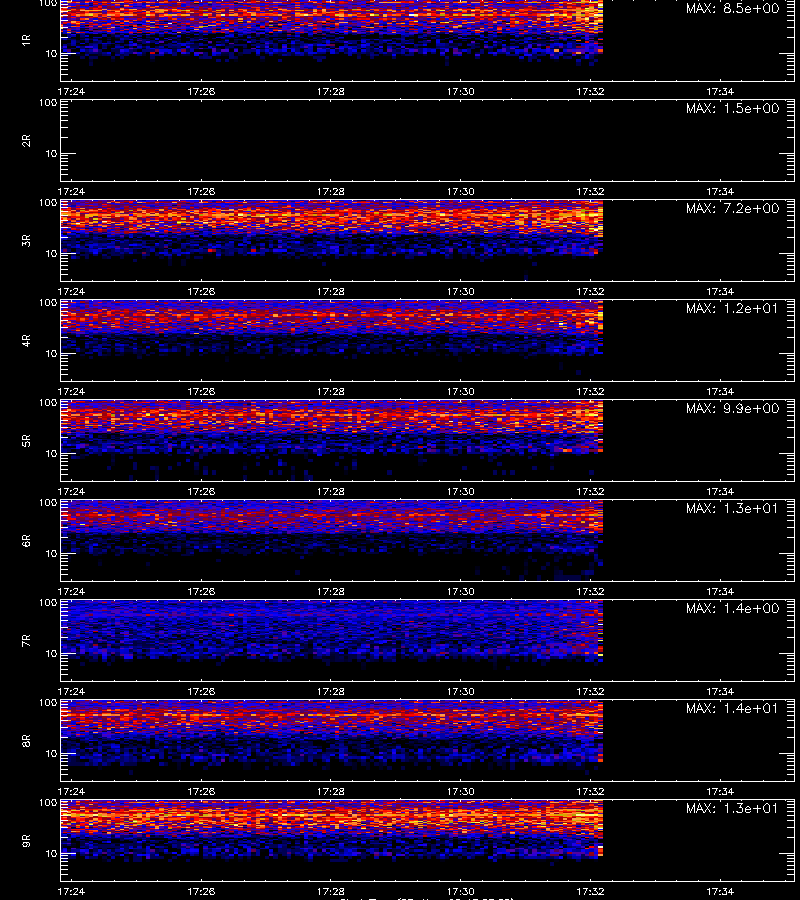Click the MAX: 1.4e+00 label in panel 7R
This screenshot has height=900, width=800.
(732, 608)
